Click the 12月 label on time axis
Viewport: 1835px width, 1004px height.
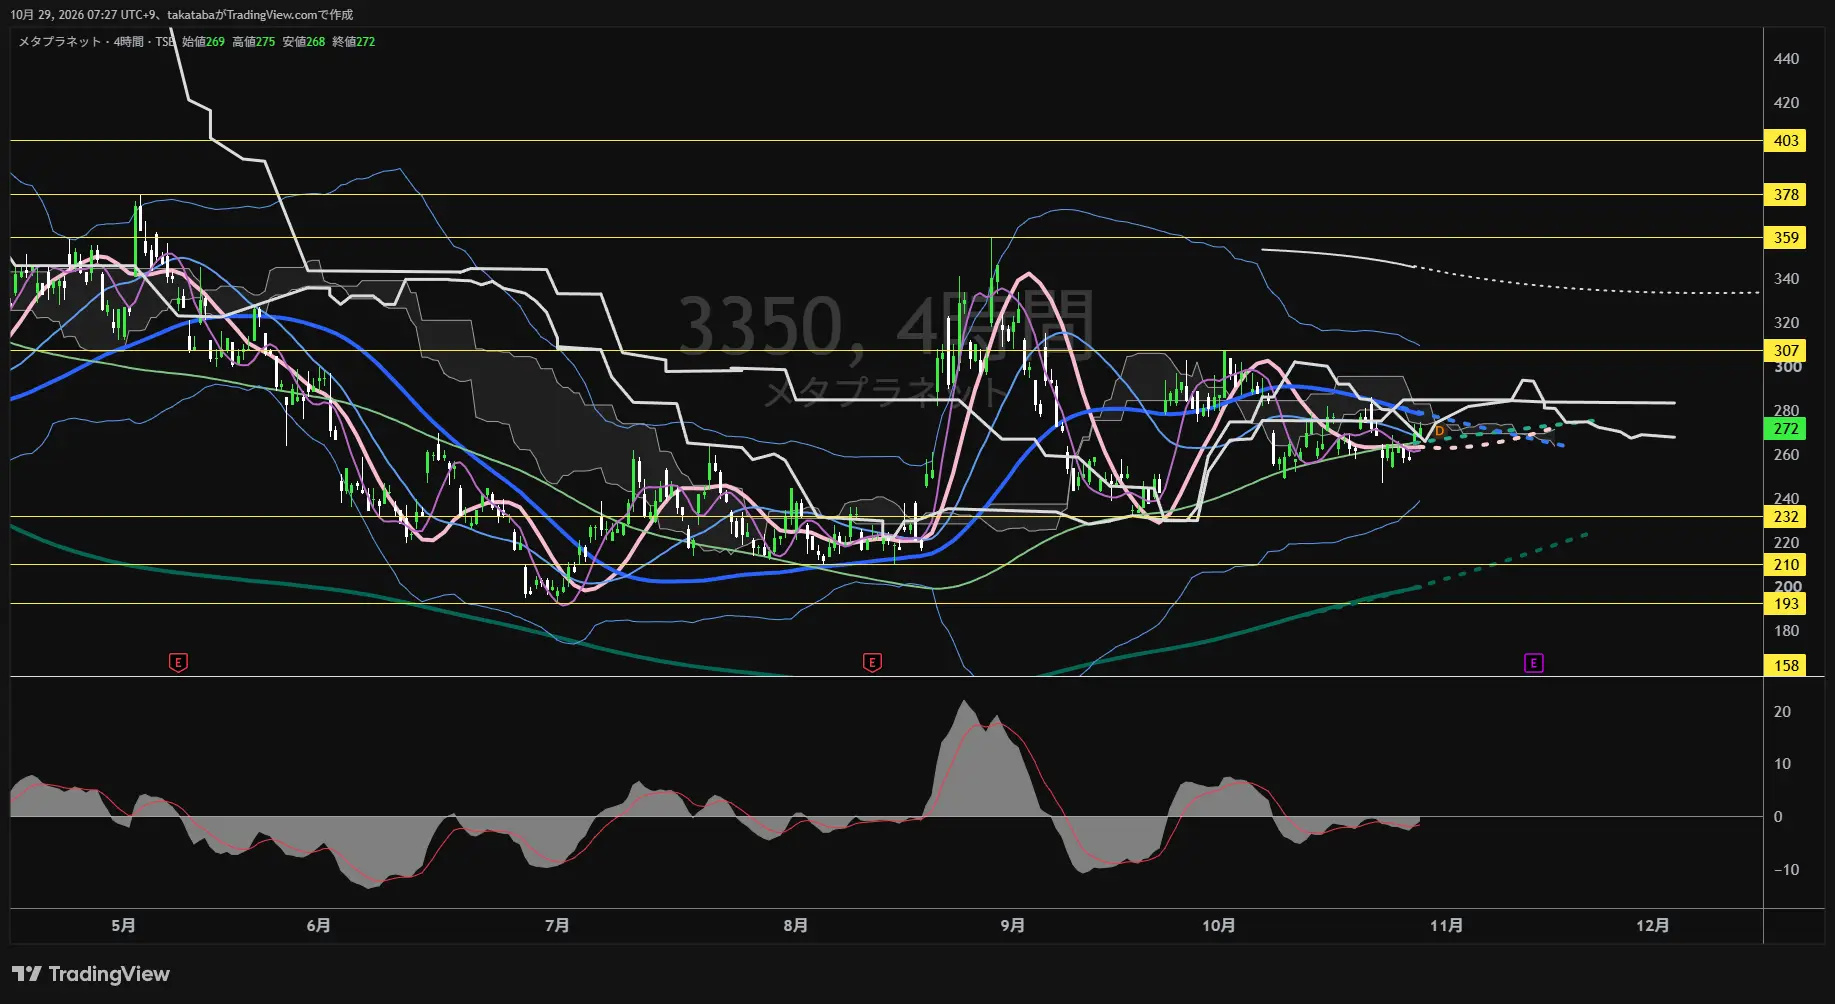pyautogui.click(x=1652, y=926)
